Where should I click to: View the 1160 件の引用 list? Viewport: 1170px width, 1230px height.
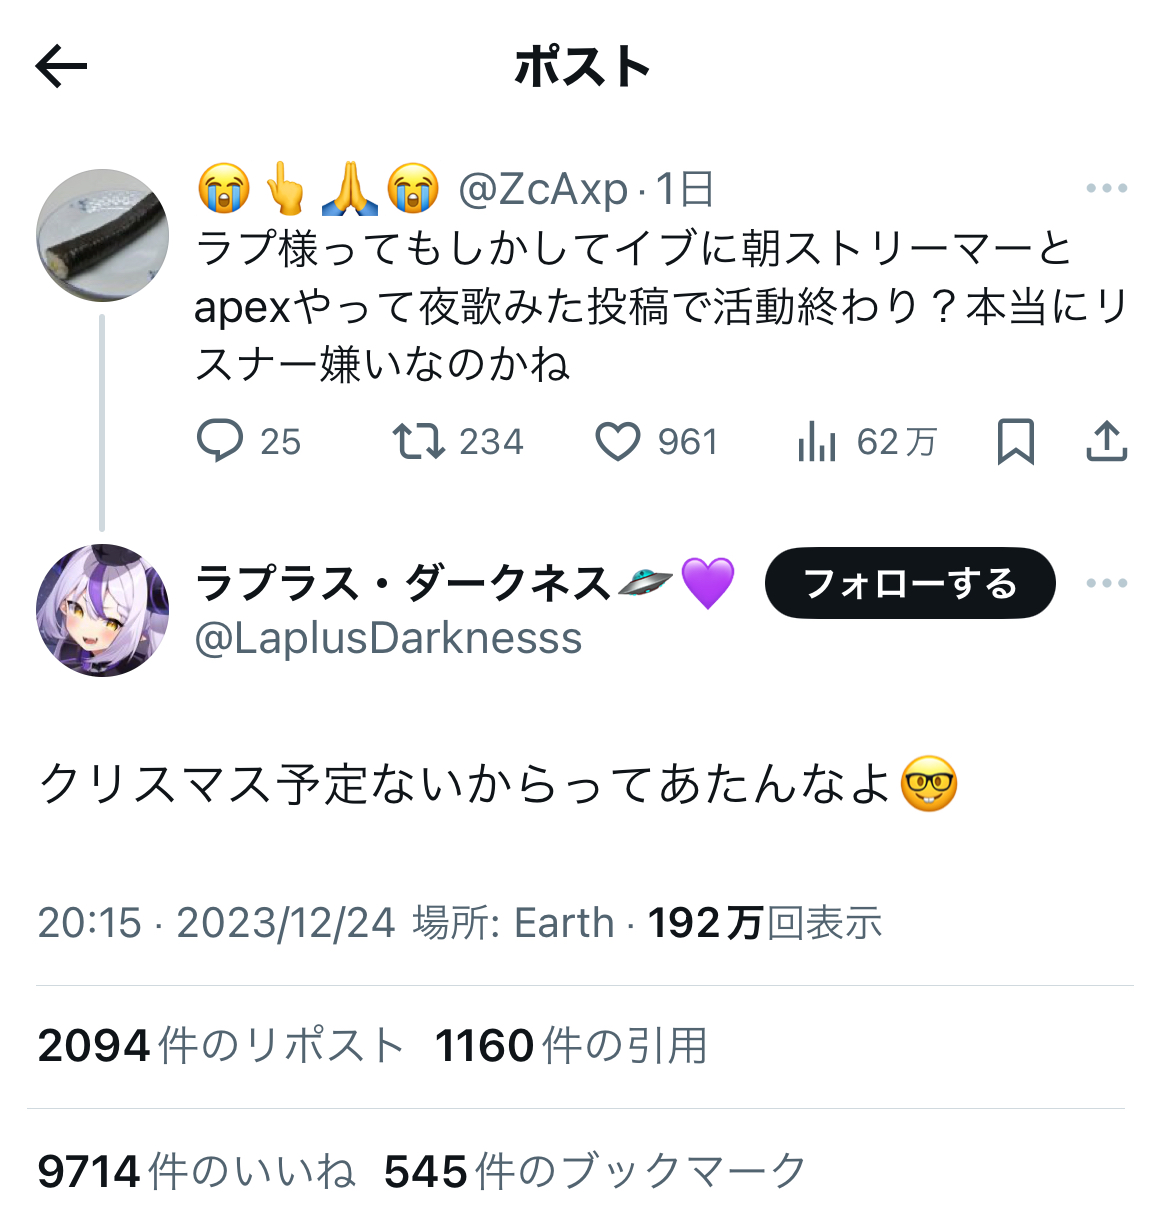[571, 1046]
